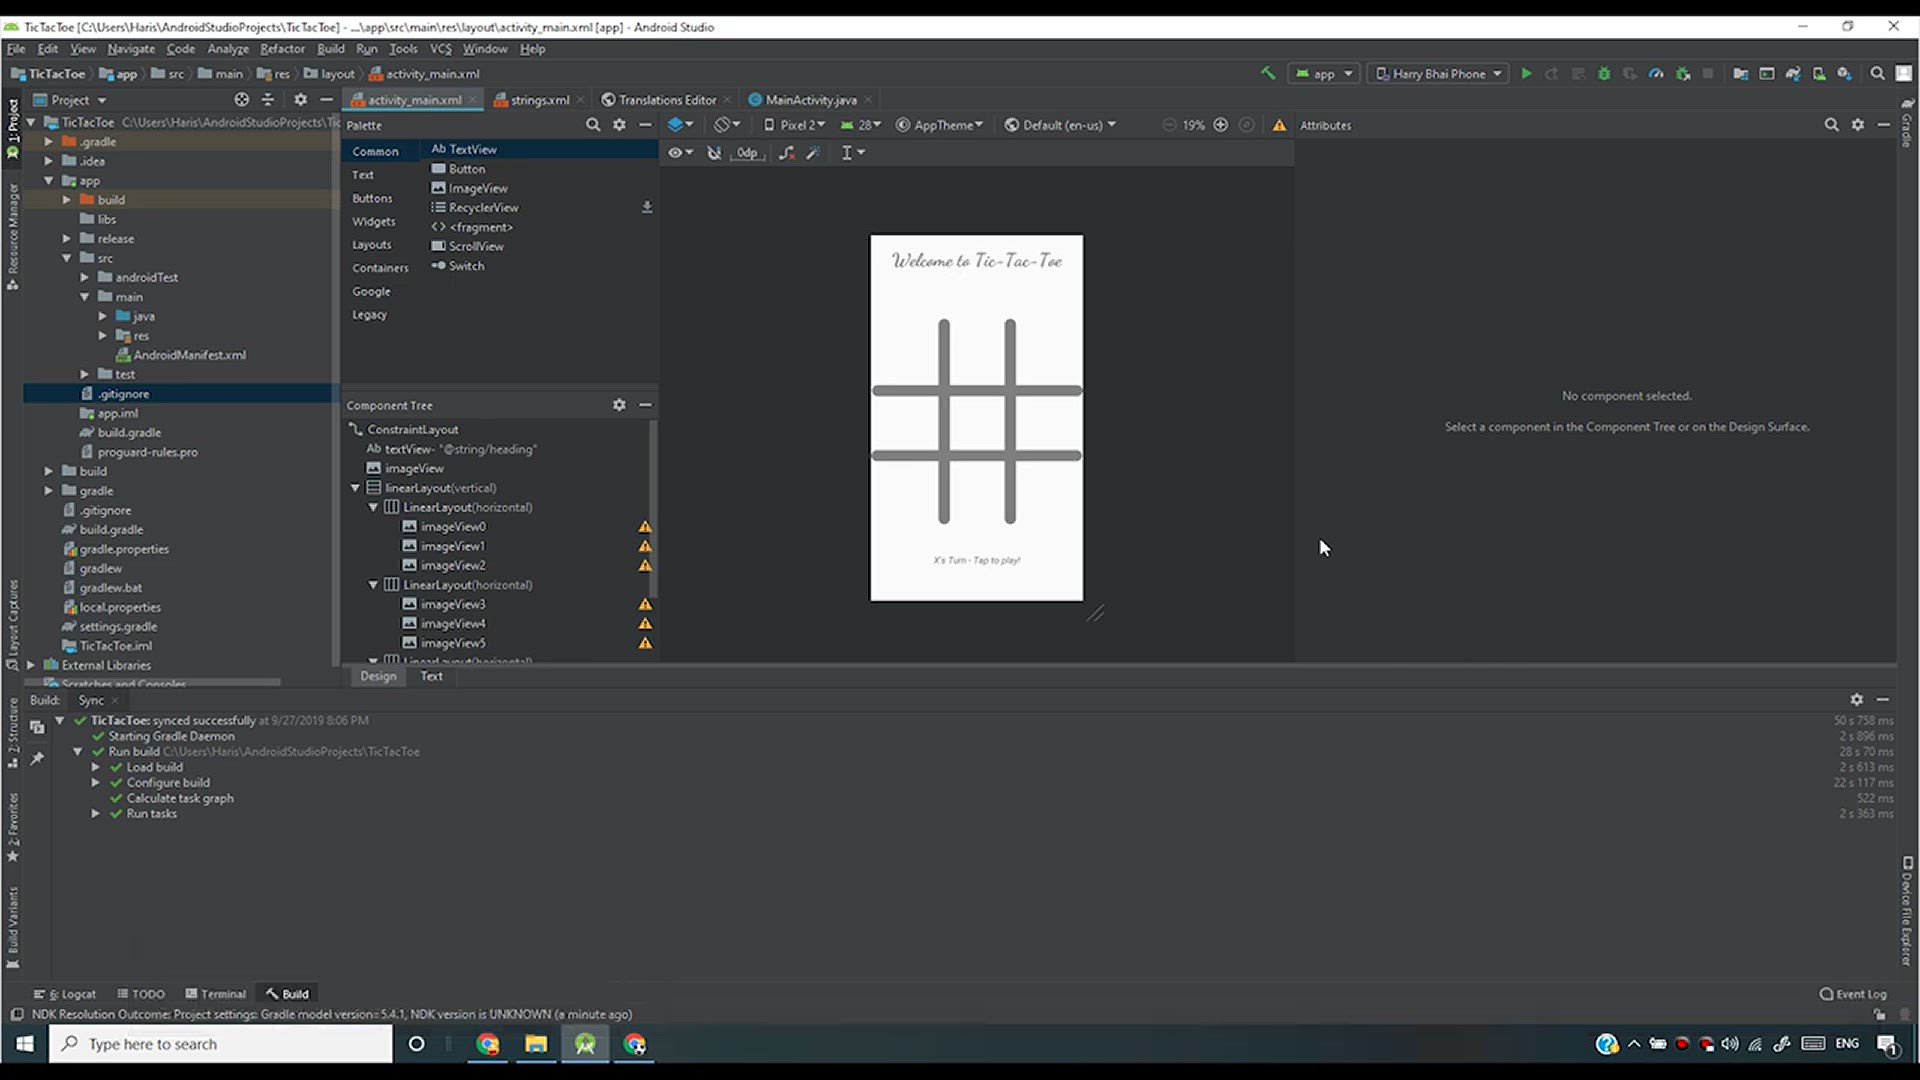Open Project panel gear settings

click(300, 100)
